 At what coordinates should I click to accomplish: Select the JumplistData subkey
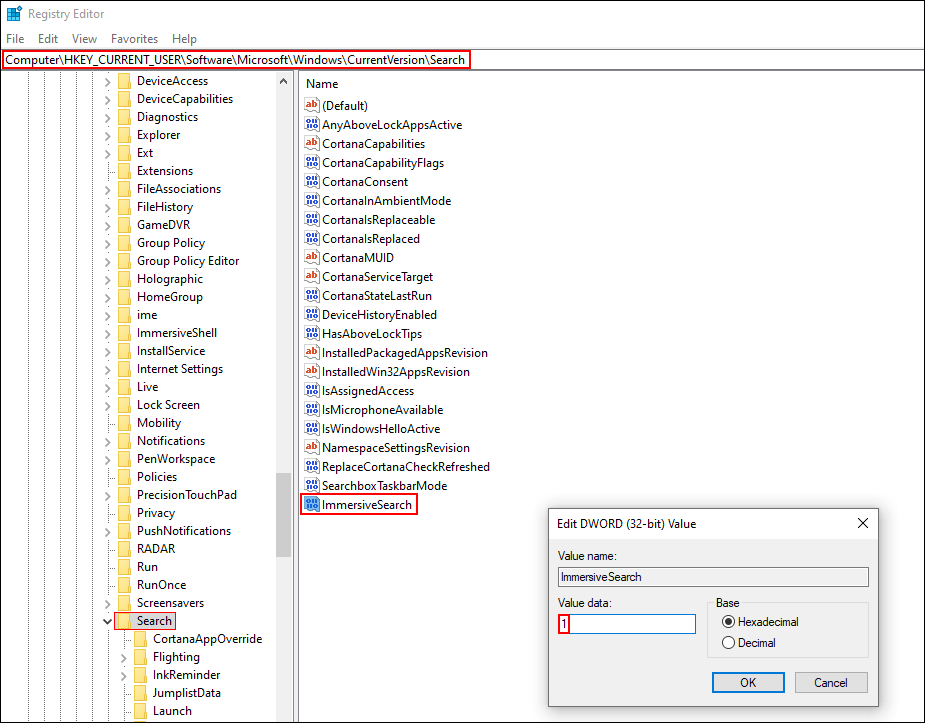(186, 693)
